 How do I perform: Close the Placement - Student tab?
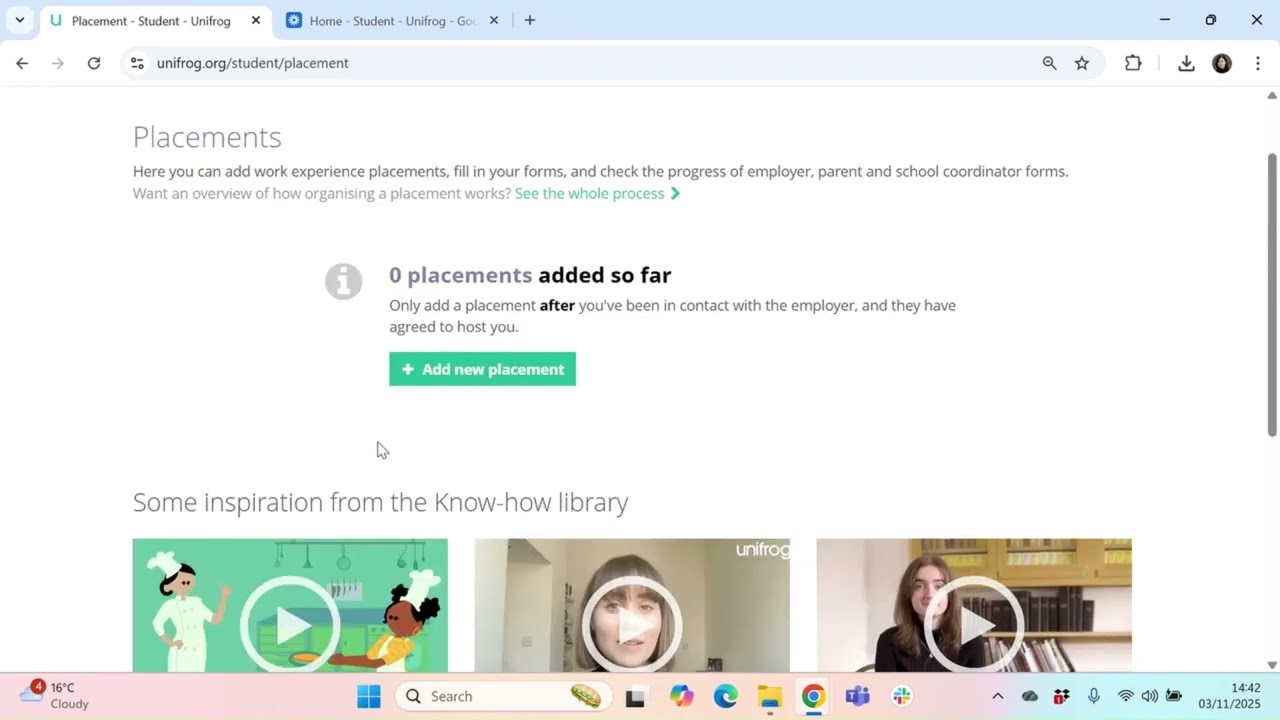(255, 20)
